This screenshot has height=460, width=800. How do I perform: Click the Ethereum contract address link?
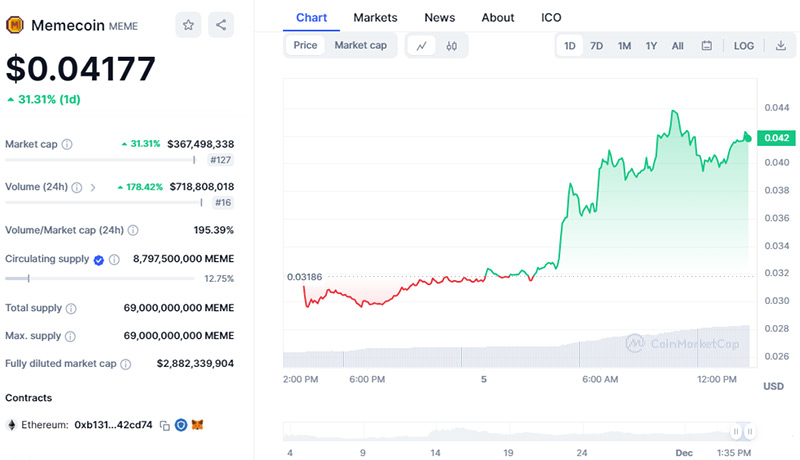click(113, 425)
